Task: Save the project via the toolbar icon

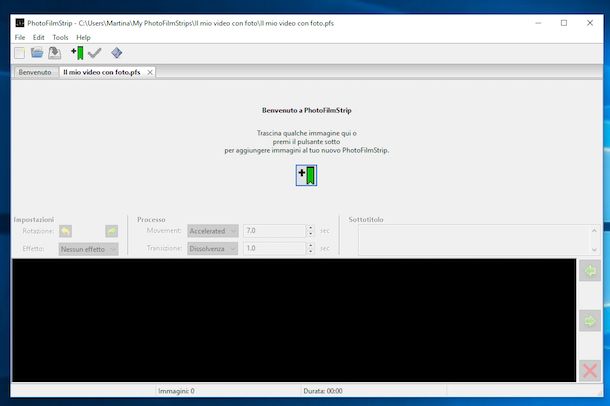Action: click(x=54, y=52)
